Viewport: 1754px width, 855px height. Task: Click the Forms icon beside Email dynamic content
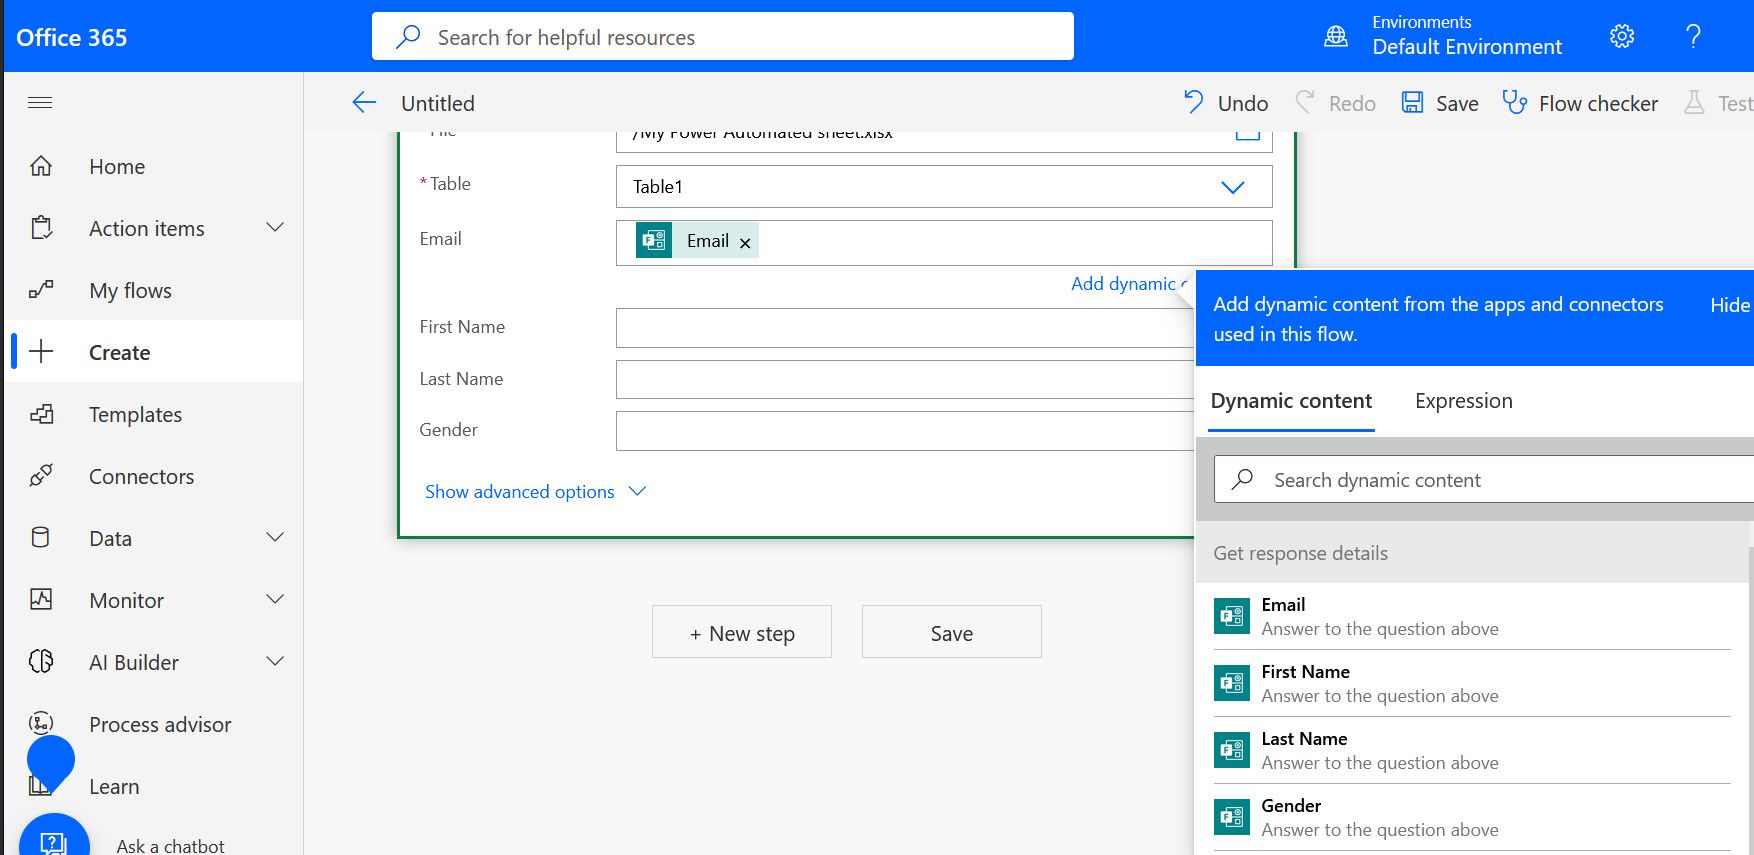pos(1232,616)
